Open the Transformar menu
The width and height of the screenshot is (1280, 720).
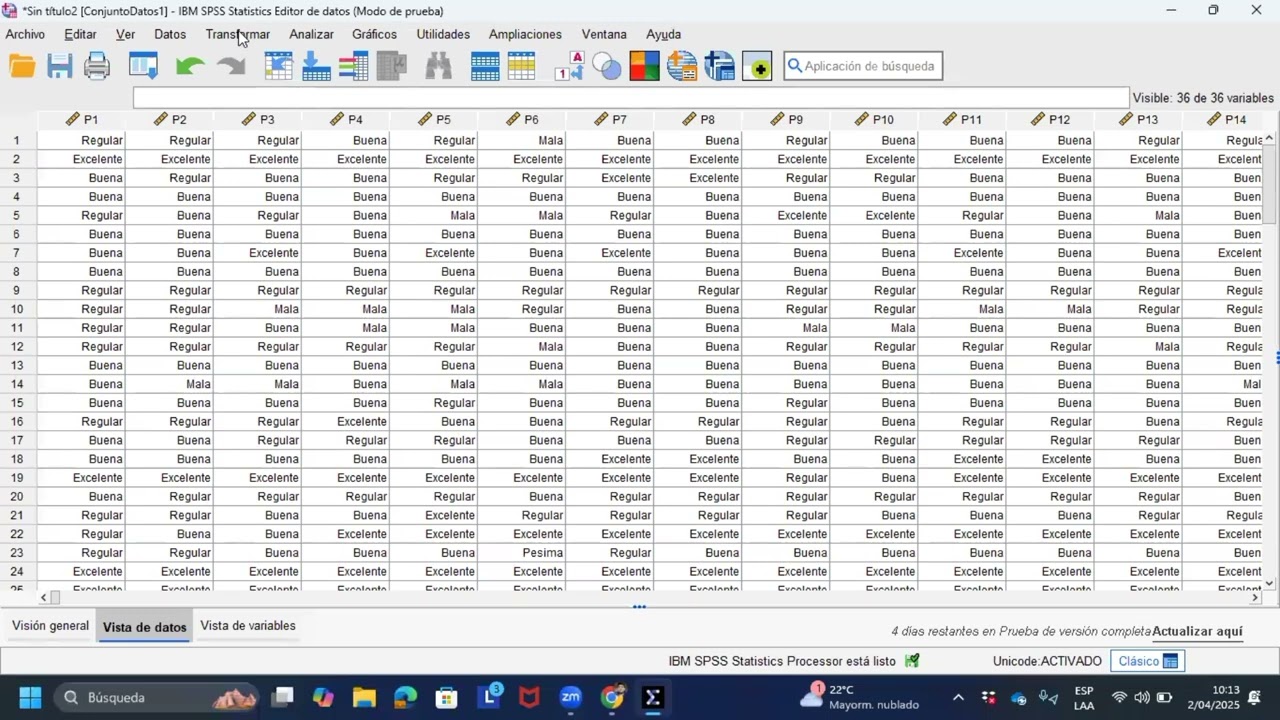point(238,34)
